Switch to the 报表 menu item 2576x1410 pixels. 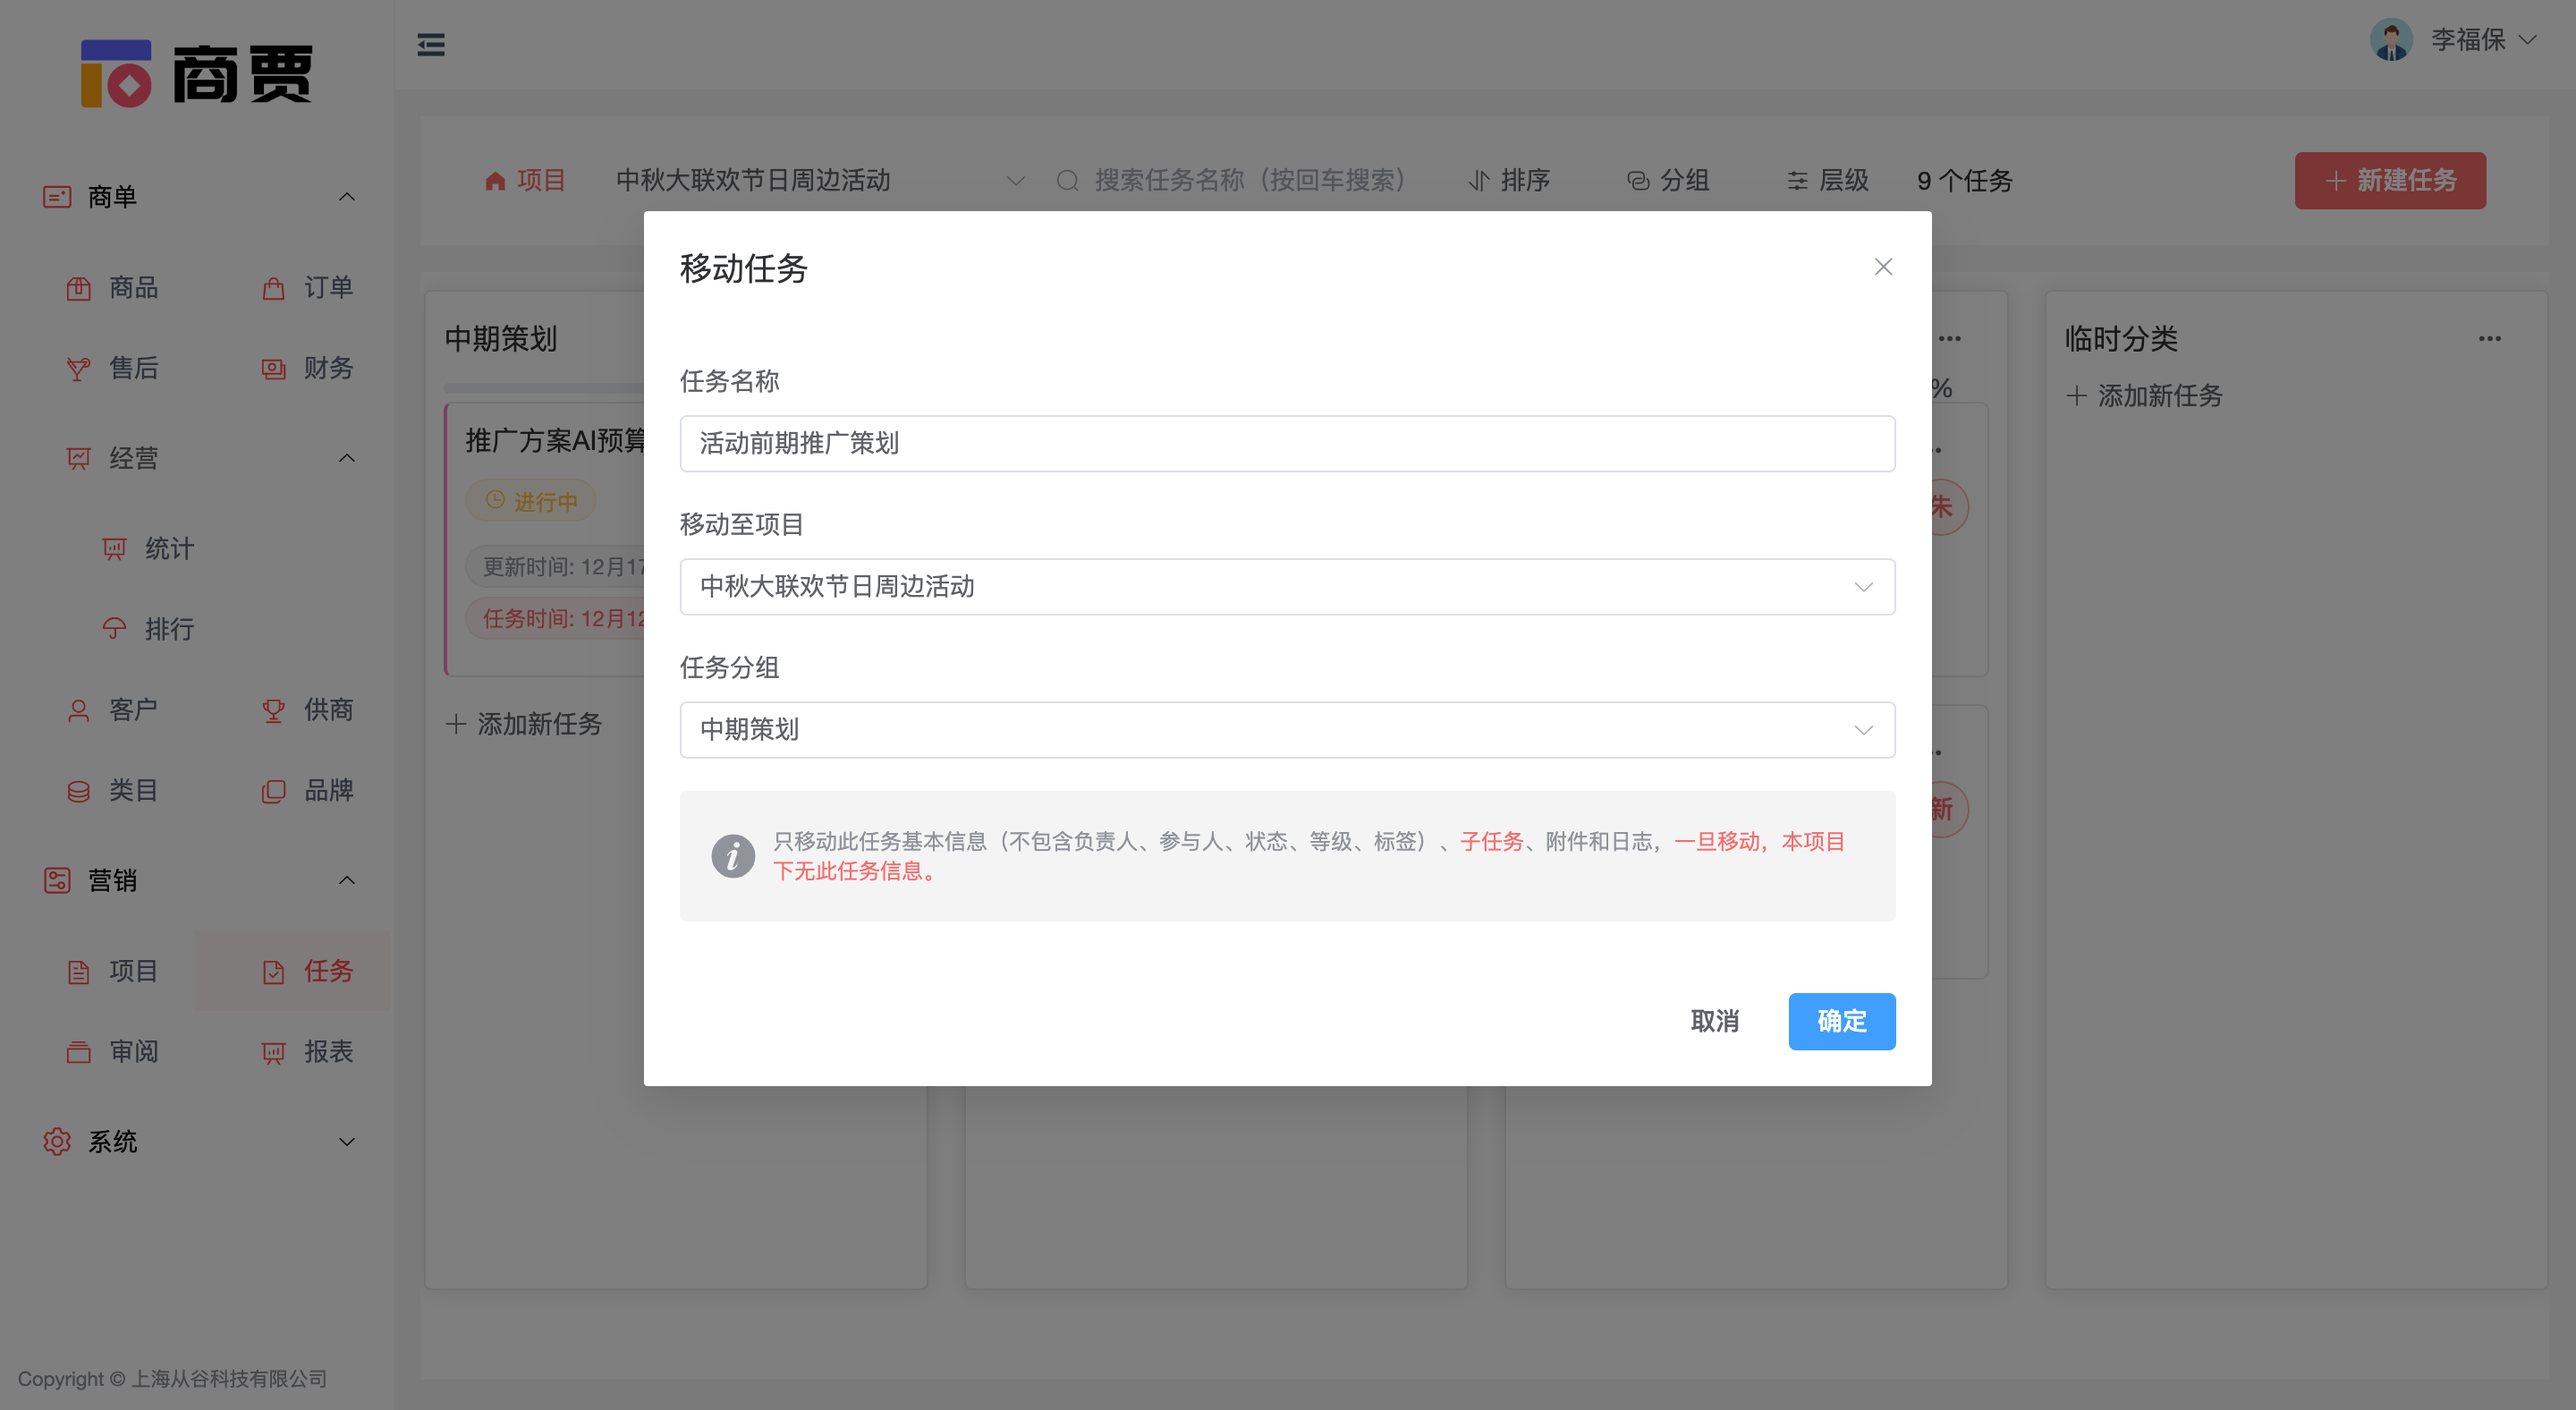328,1051
